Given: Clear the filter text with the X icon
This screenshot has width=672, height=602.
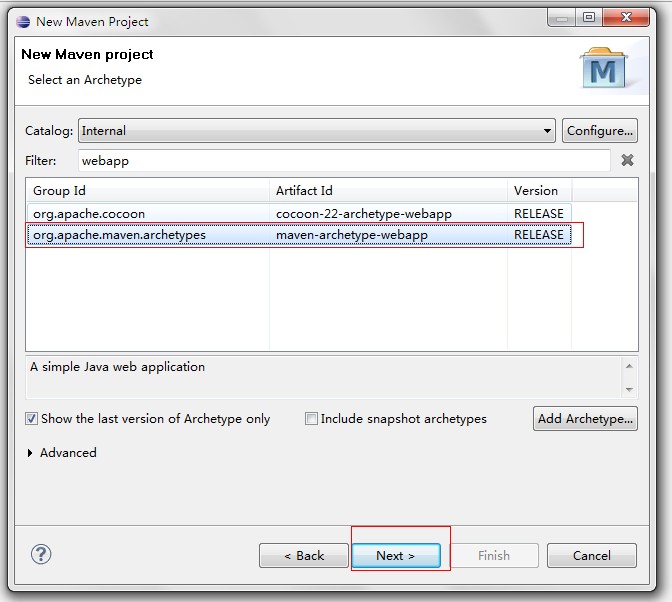Looking at the screenshot, I should tap(627, 160).
